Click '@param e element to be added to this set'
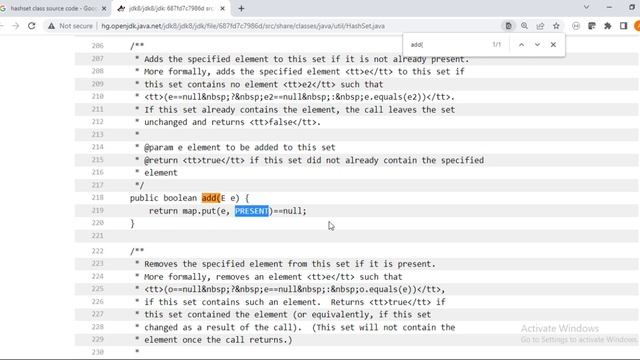This screenshot has width=640, height=360. point(240,147)
